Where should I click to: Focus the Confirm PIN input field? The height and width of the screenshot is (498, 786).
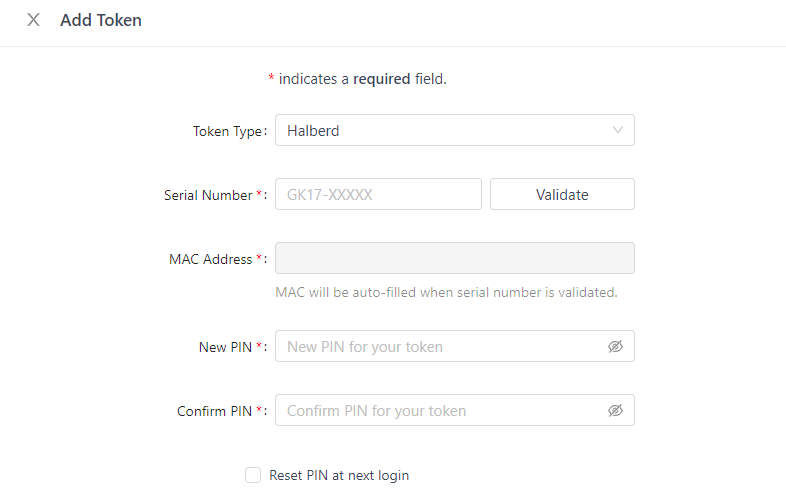440,411
